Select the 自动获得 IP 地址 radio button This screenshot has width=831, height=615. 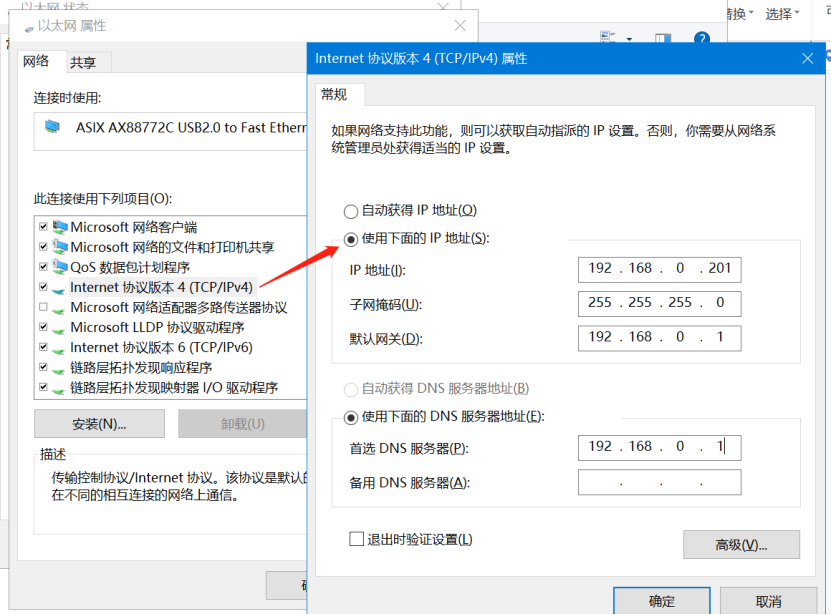pos(350,211)
